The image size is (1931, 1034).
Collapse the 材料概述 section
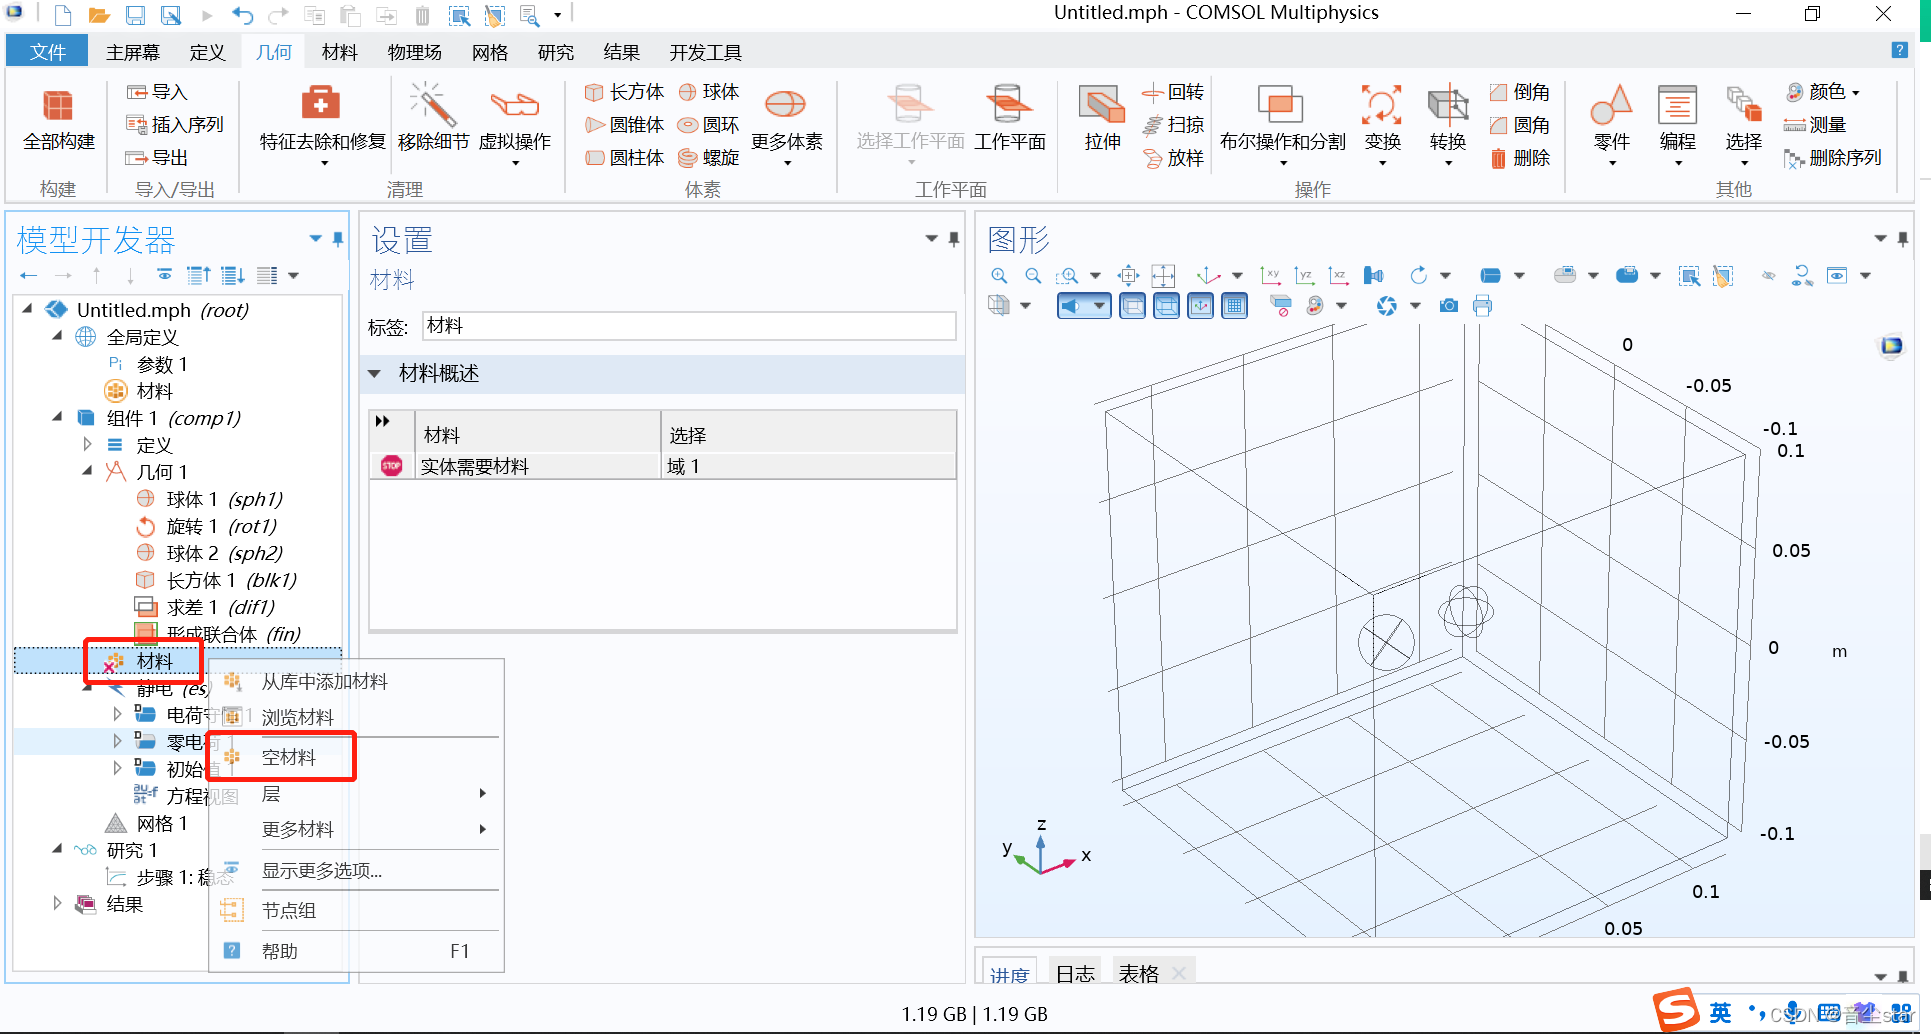(x=374, y=374)
